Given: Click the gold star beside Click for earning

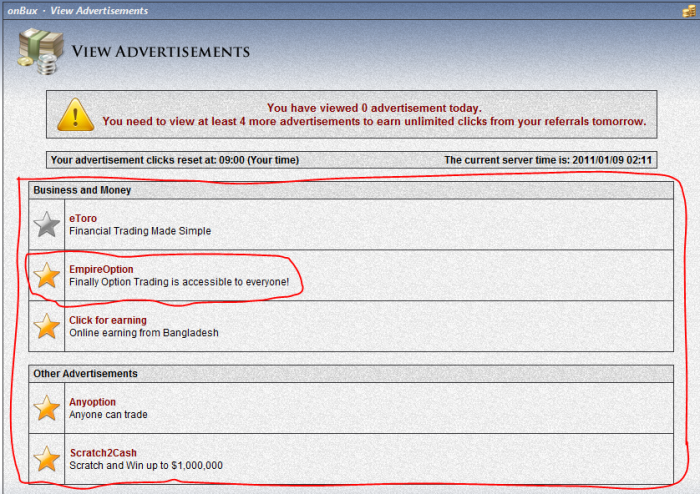Looking at the screenshot, I should 46,326.
